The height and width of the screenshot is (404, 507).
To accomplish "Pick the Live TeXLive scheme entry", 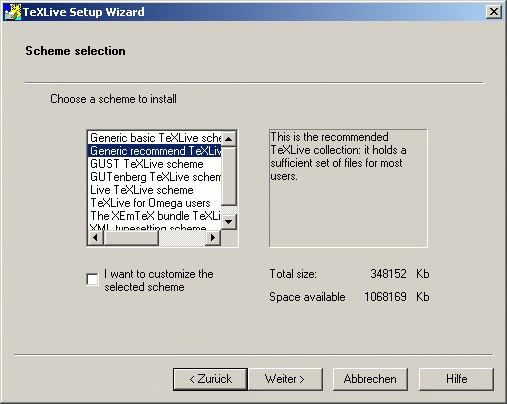I will pyautogui.click(x=155, y=190).
